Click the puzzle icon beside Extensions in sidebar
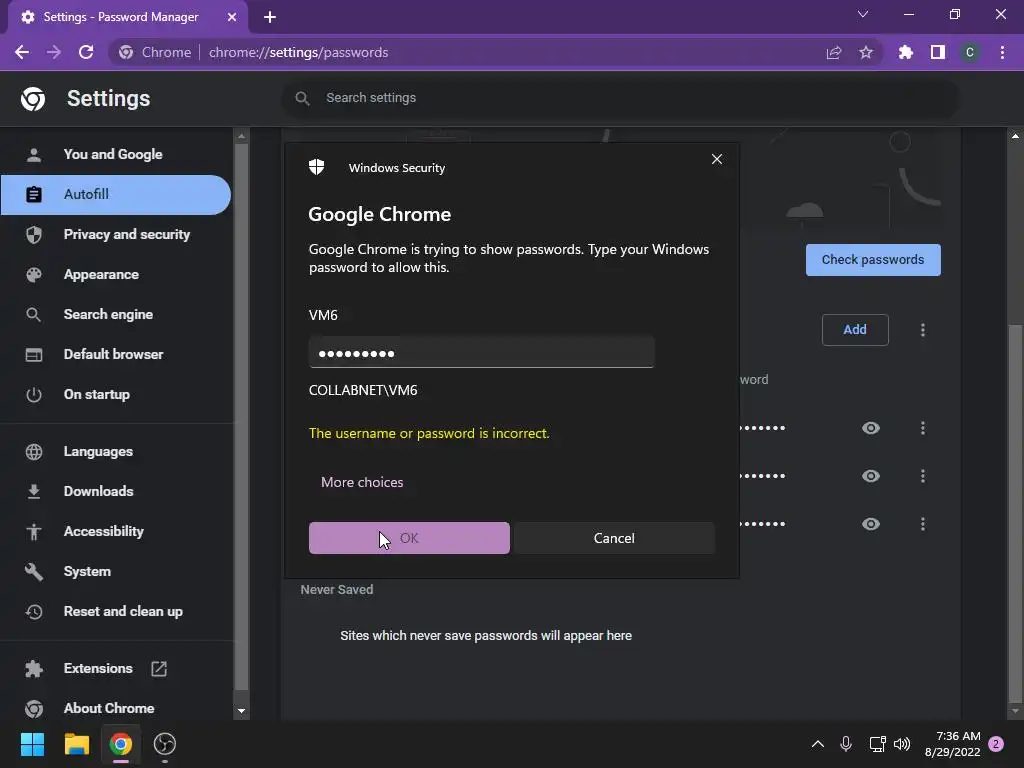This screenshot has height=768, width=1024. 34,668
